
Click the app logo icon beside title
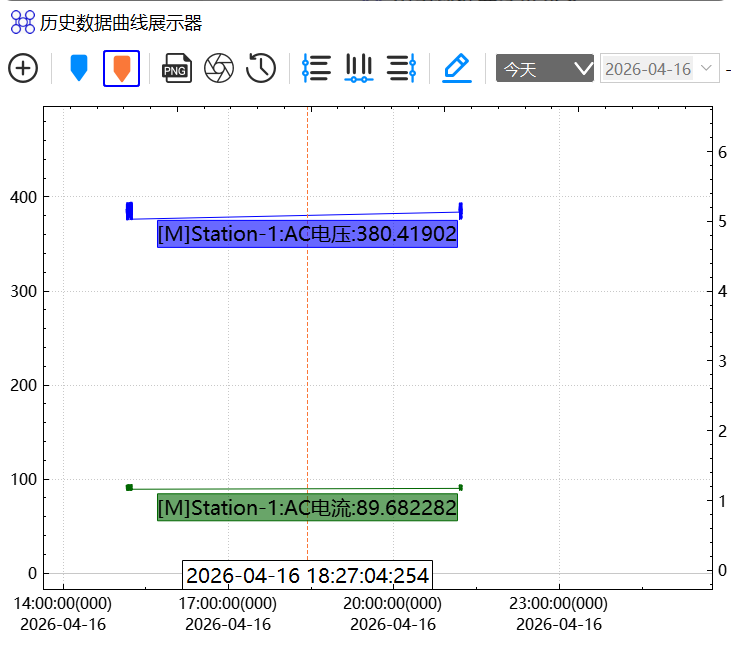[23, 22]
